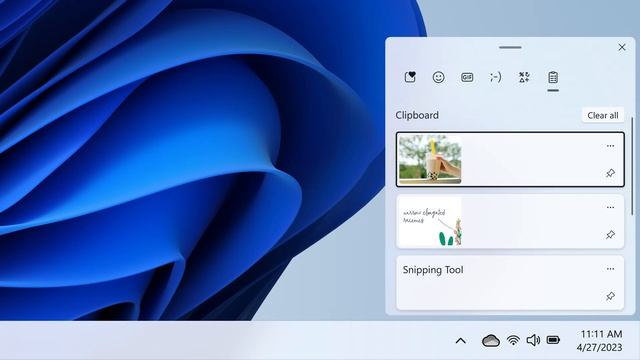Open more options for Snipping Tool item
The width and height of the screenshot is (640, 360).
pos(610,269)
